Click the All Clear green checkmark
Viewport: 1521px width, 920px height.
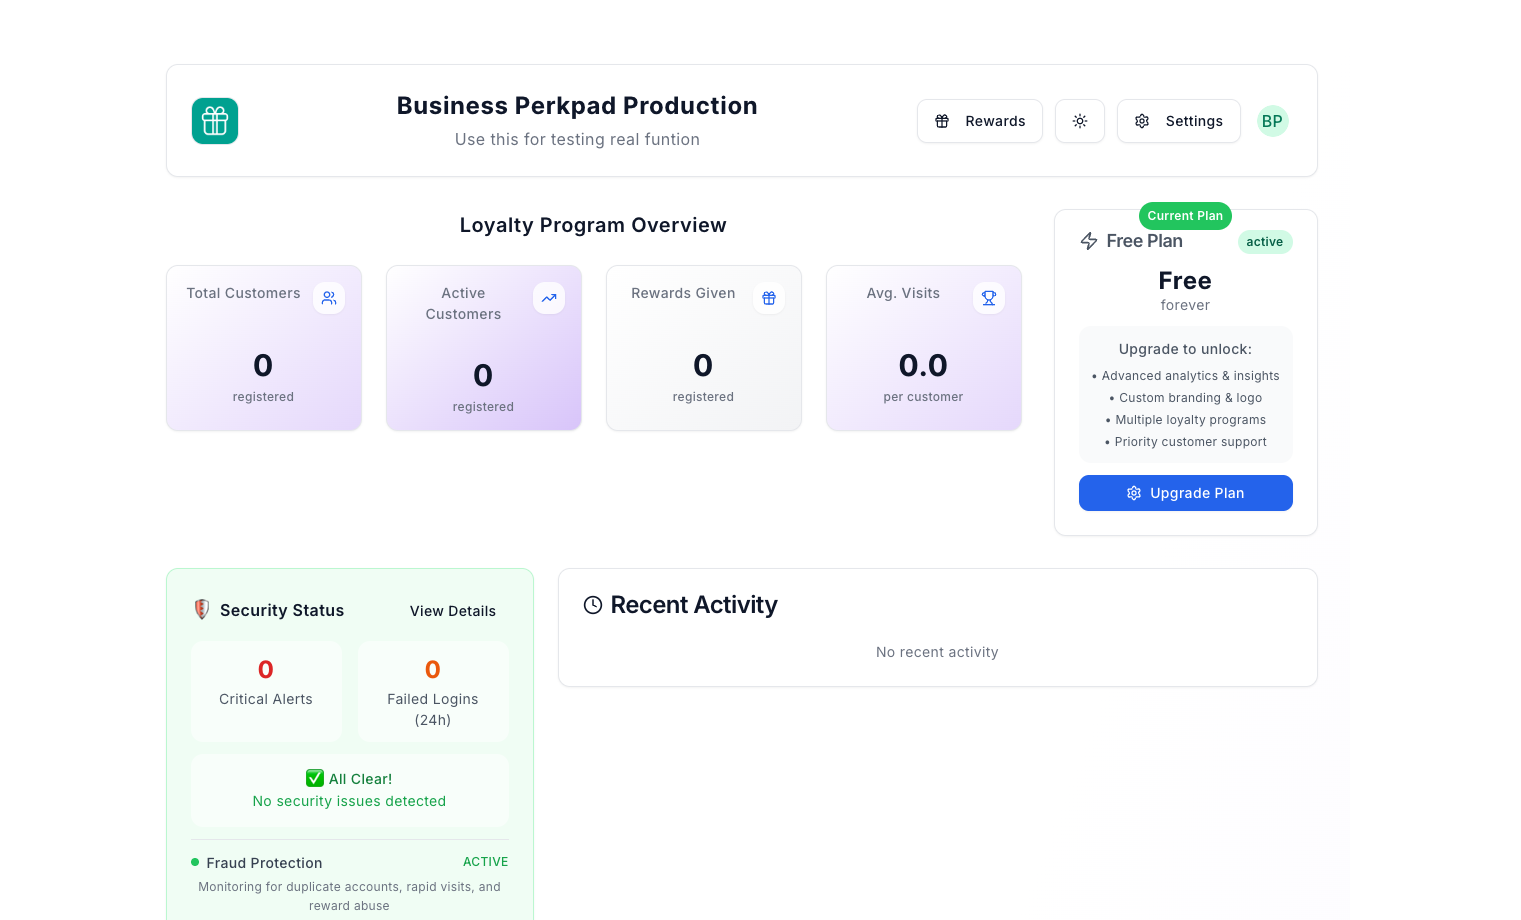pos(315,778)
